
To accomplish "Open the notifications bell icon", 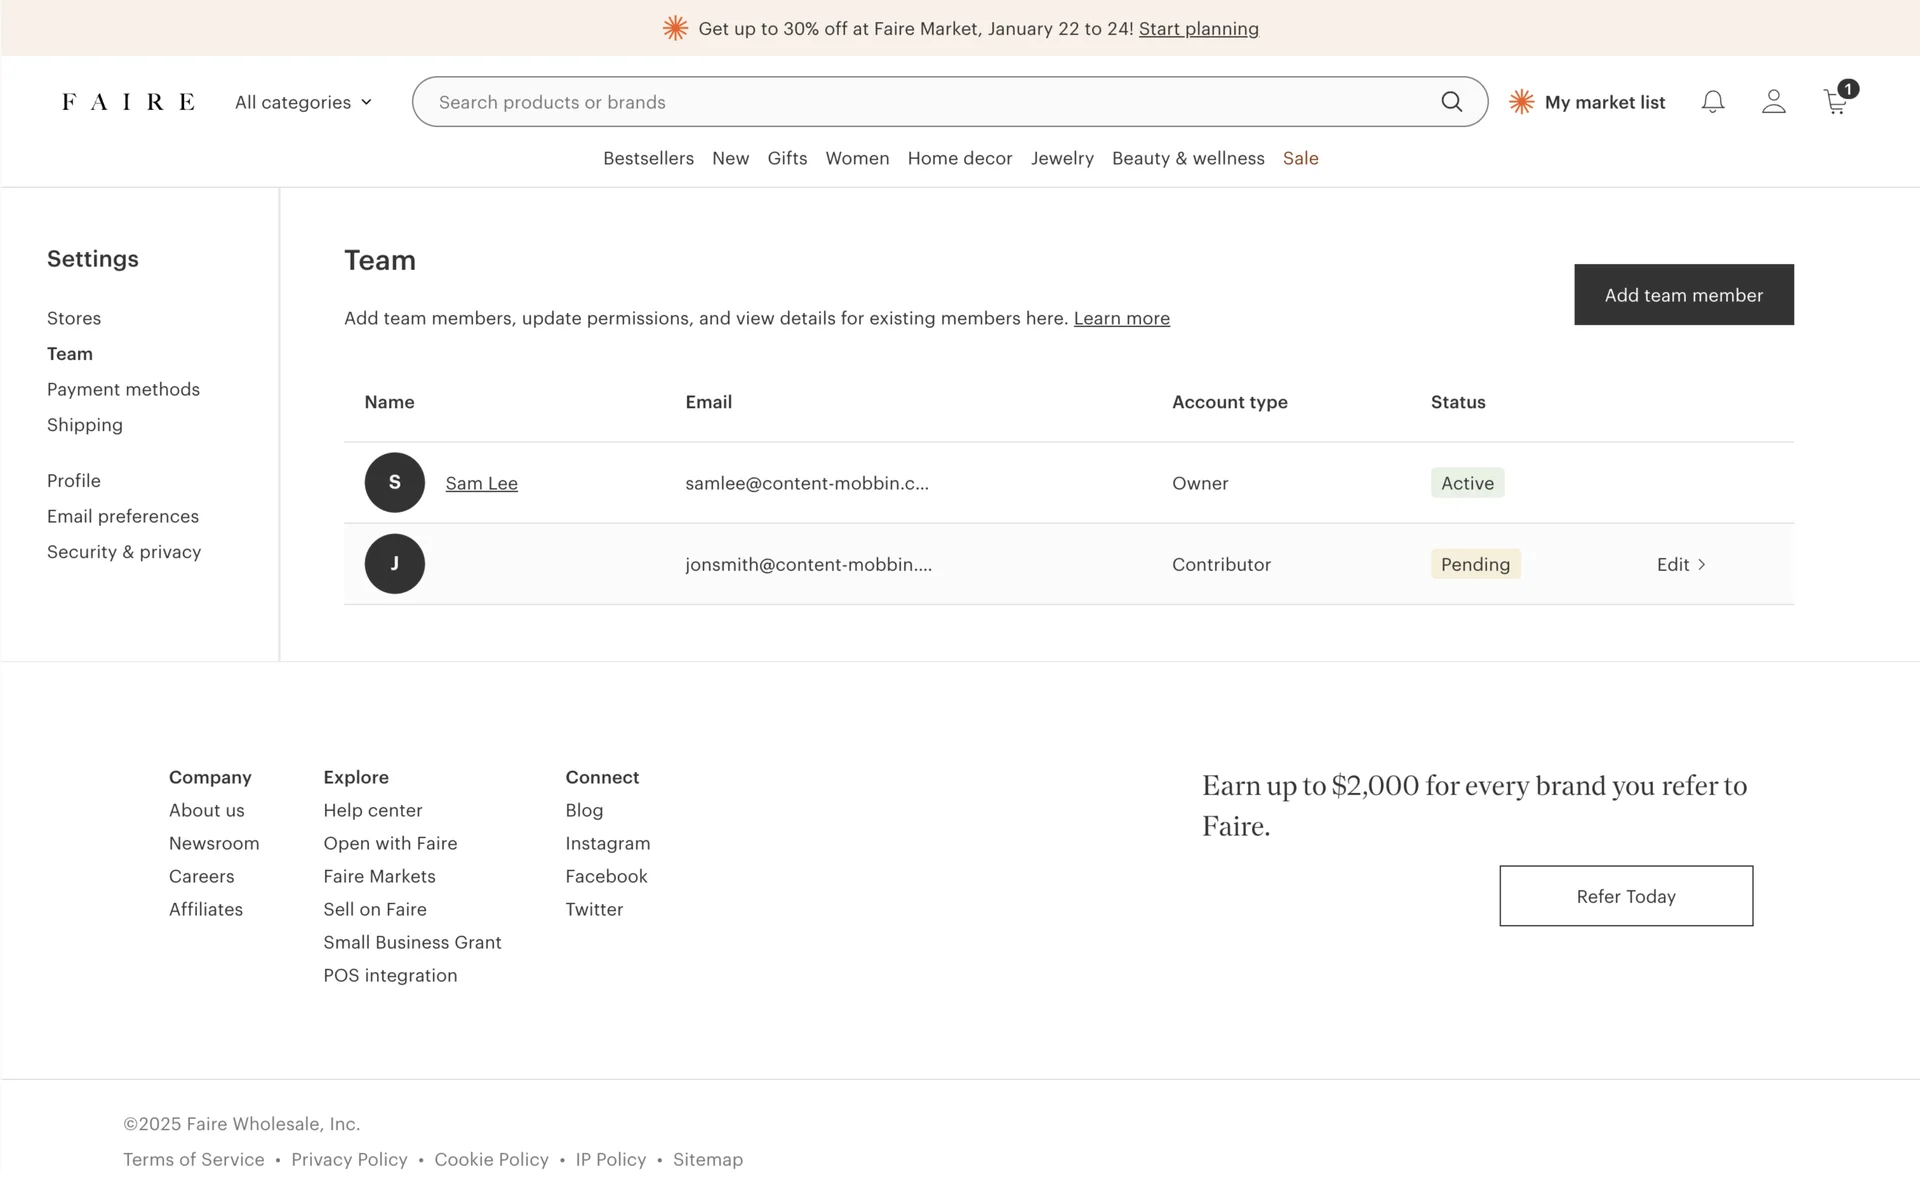I will click(1713, 102).
